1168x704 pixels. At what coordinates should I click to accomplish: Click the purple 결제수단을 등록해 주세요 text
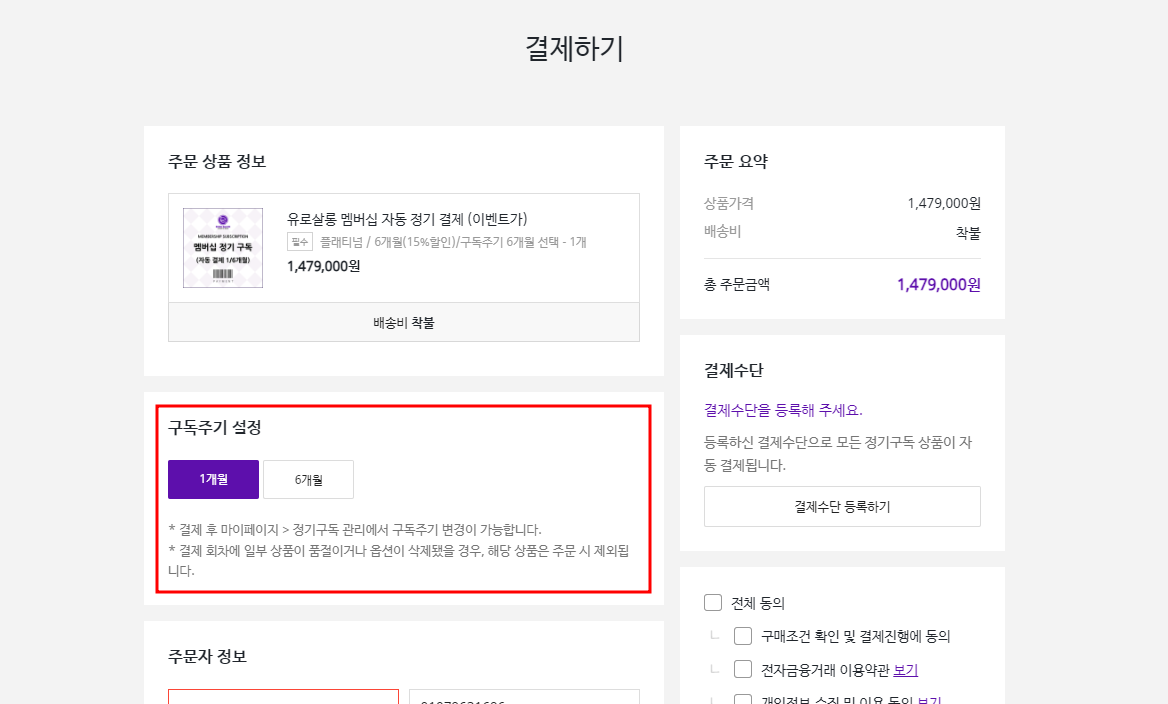(x=783, y=410)
